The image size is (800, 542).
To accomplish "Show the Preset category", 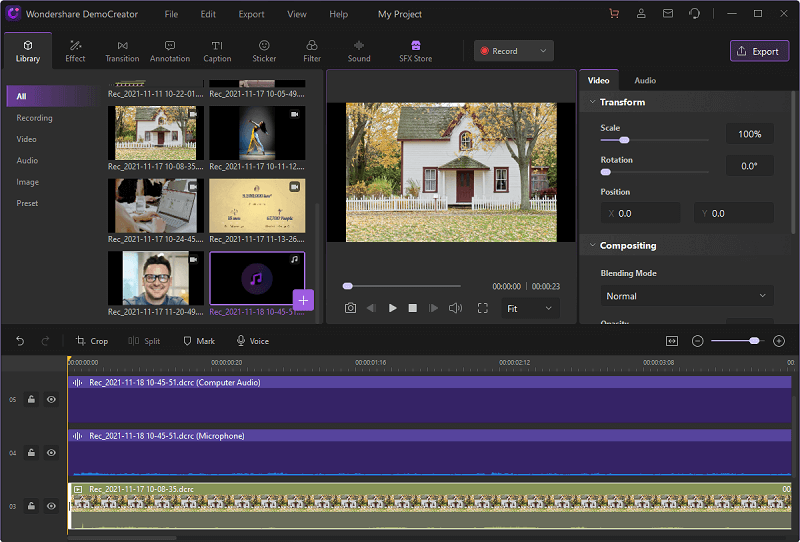I will pos(27,204).
